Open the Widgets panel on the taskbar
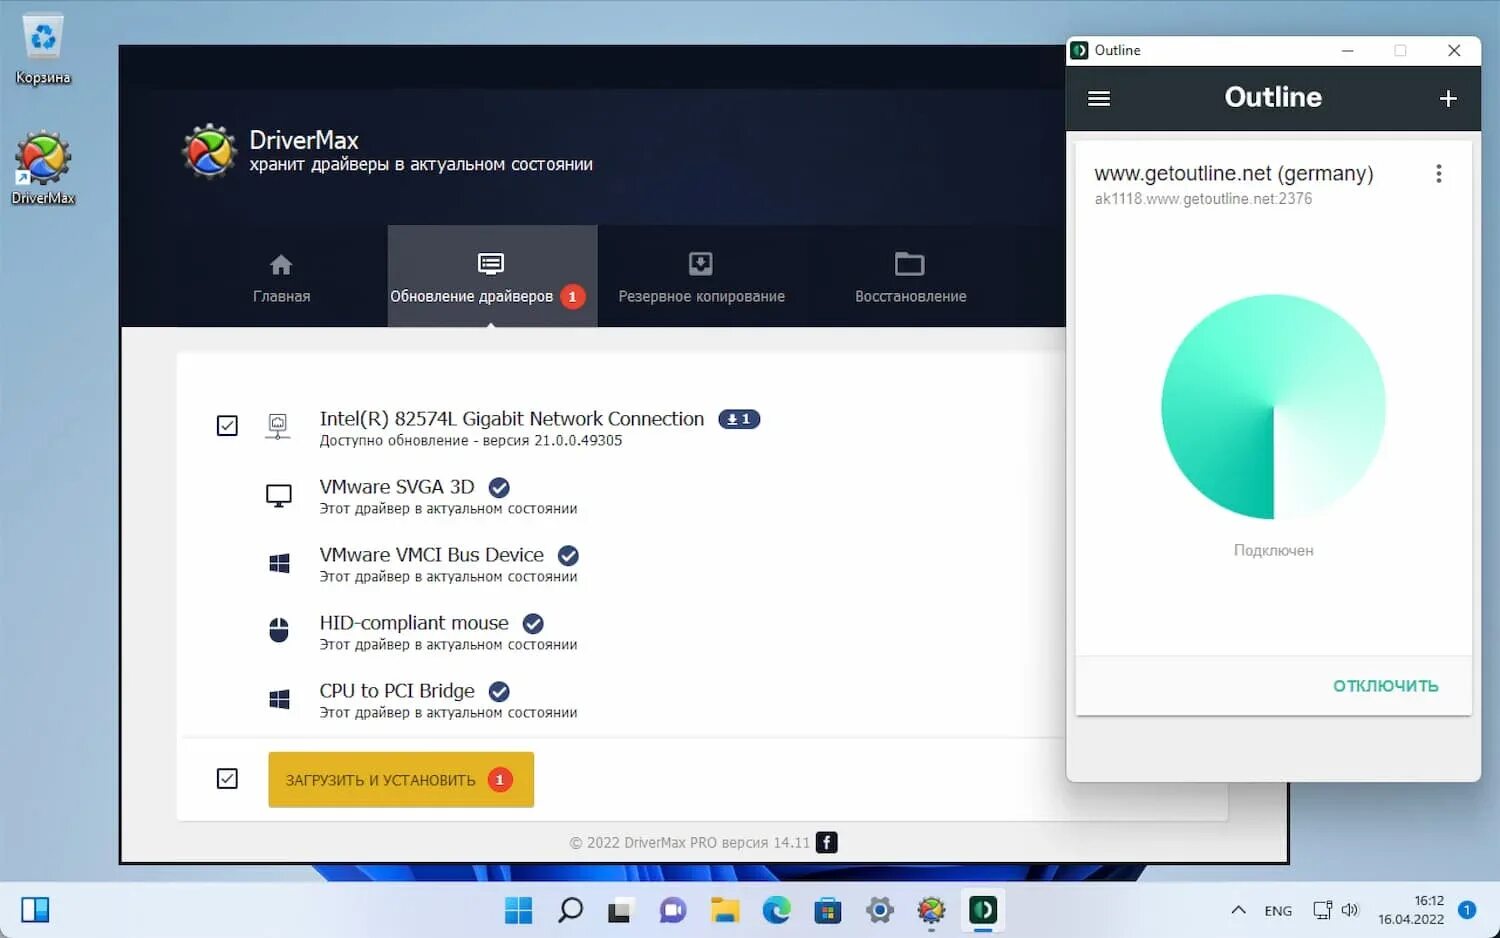Viewport: 1500px width, 938px height. (35, 910)
